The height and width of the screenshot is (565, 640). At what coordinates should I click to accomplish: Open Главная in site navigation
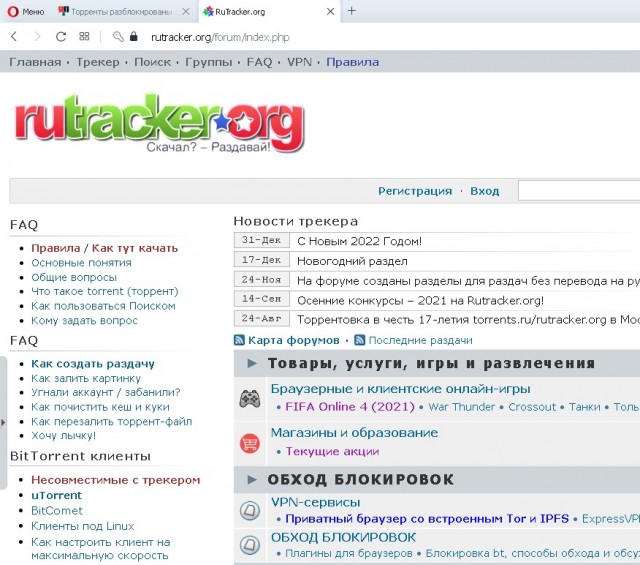pyautogui.click(x=35, y=62)
